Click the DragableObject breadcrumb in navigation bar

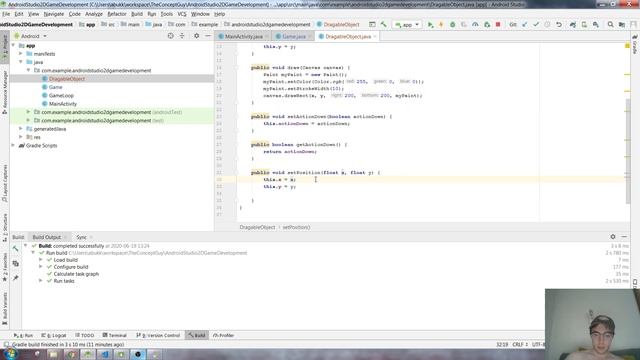[x=338, y=24]
